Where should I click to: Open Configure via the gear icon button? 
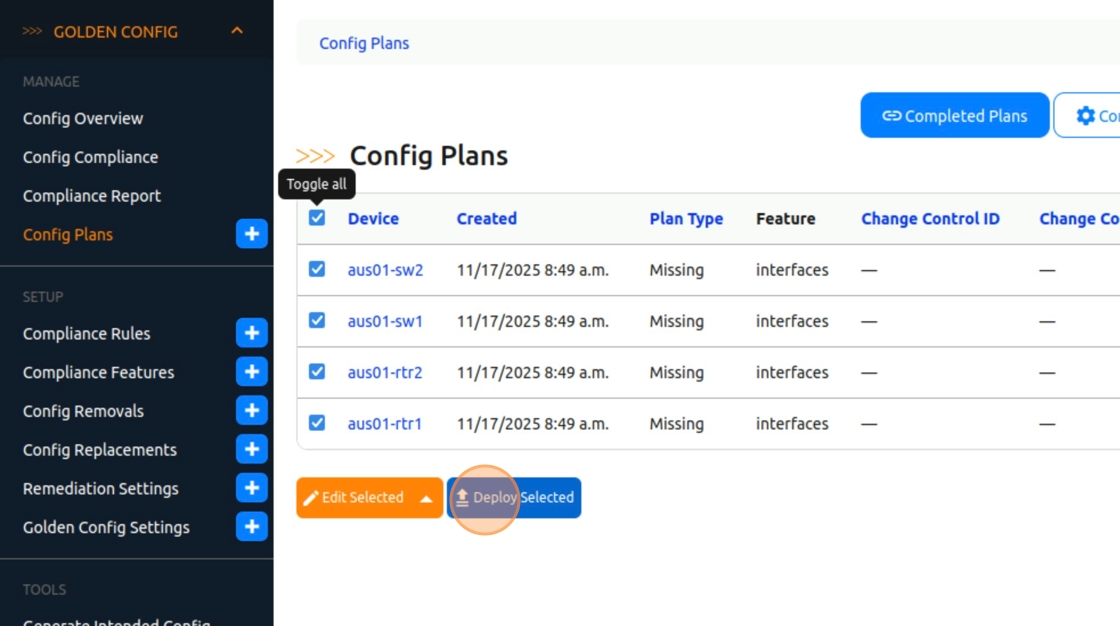1088,115
